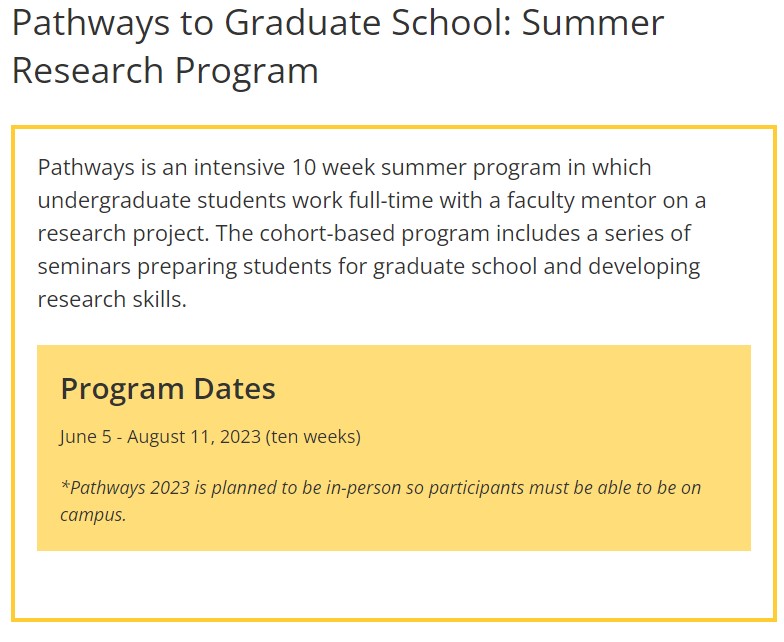Click the words 'graduate school' in the paragraph

click(x=455, y=266)
